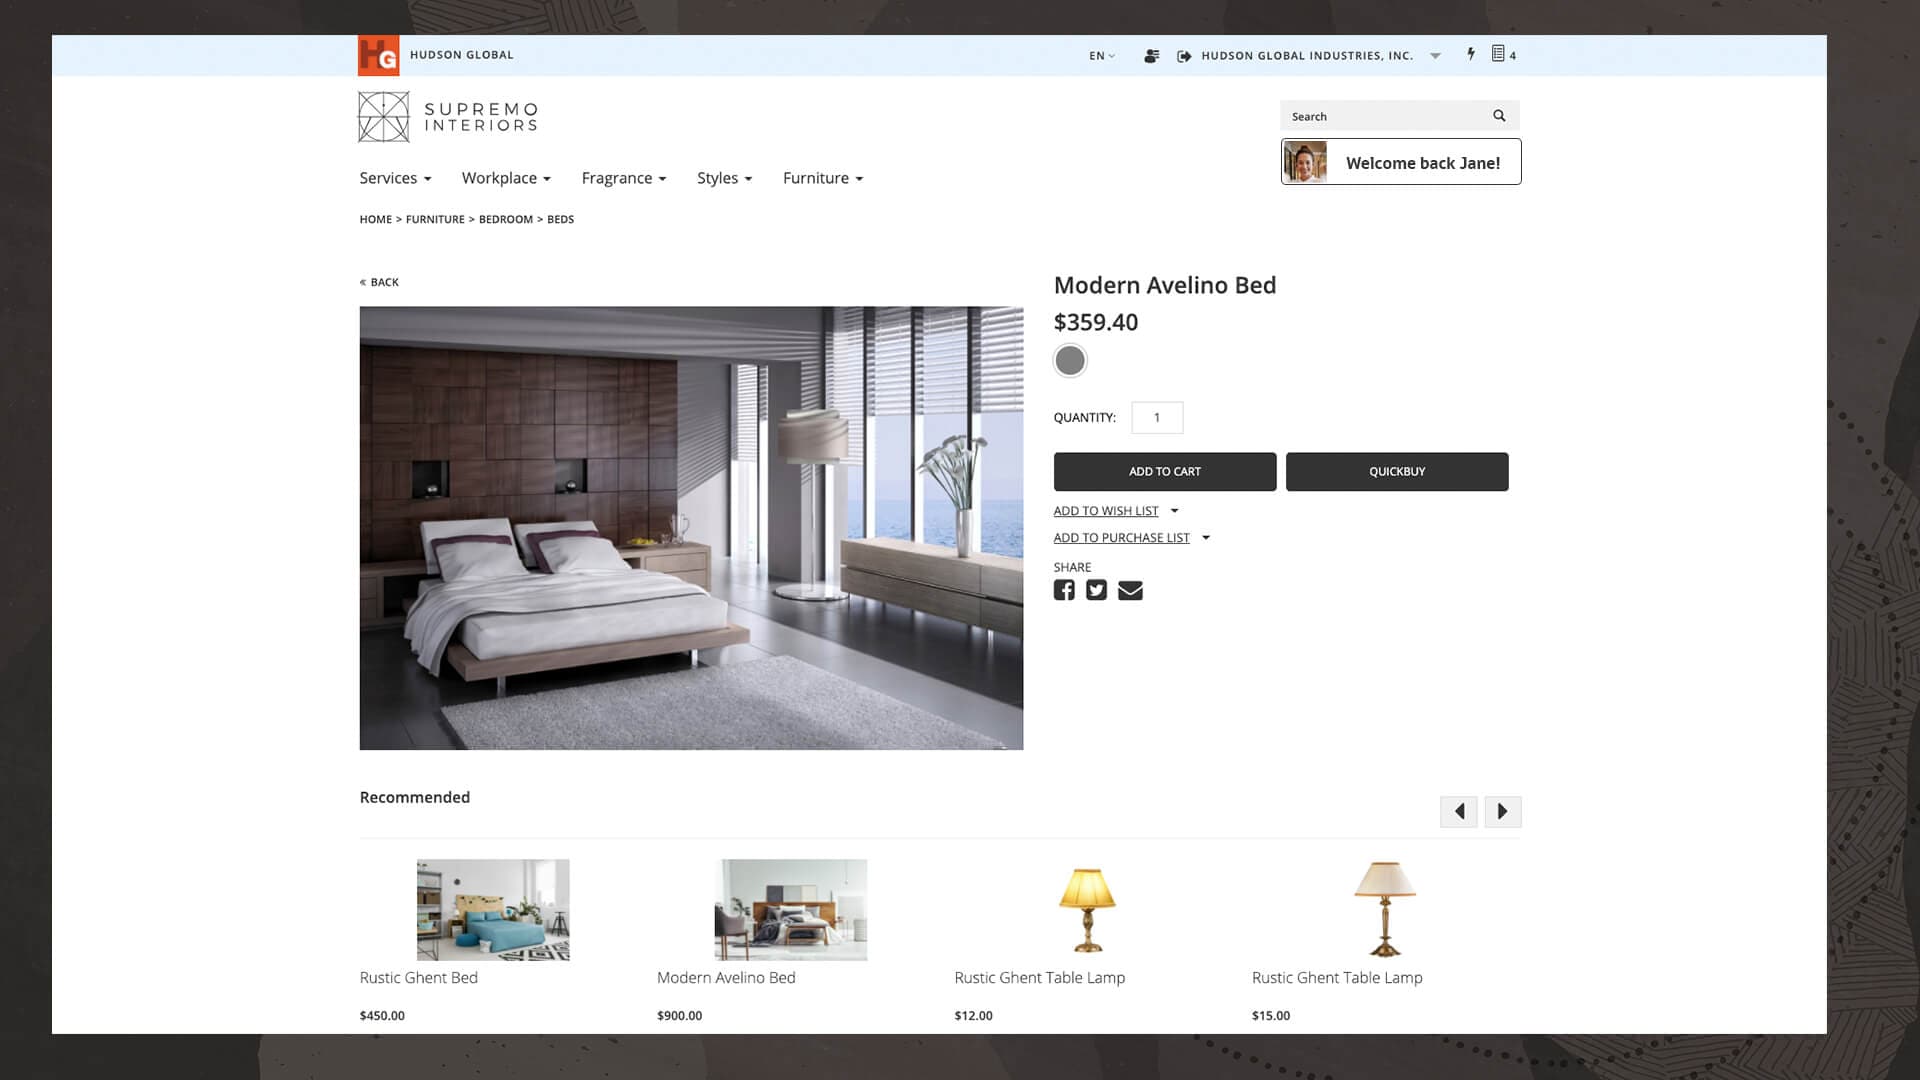1920x1080 pixels.
Task: Click the lightning bolt icon in the top bar
Action: [x=1470, y=55]
